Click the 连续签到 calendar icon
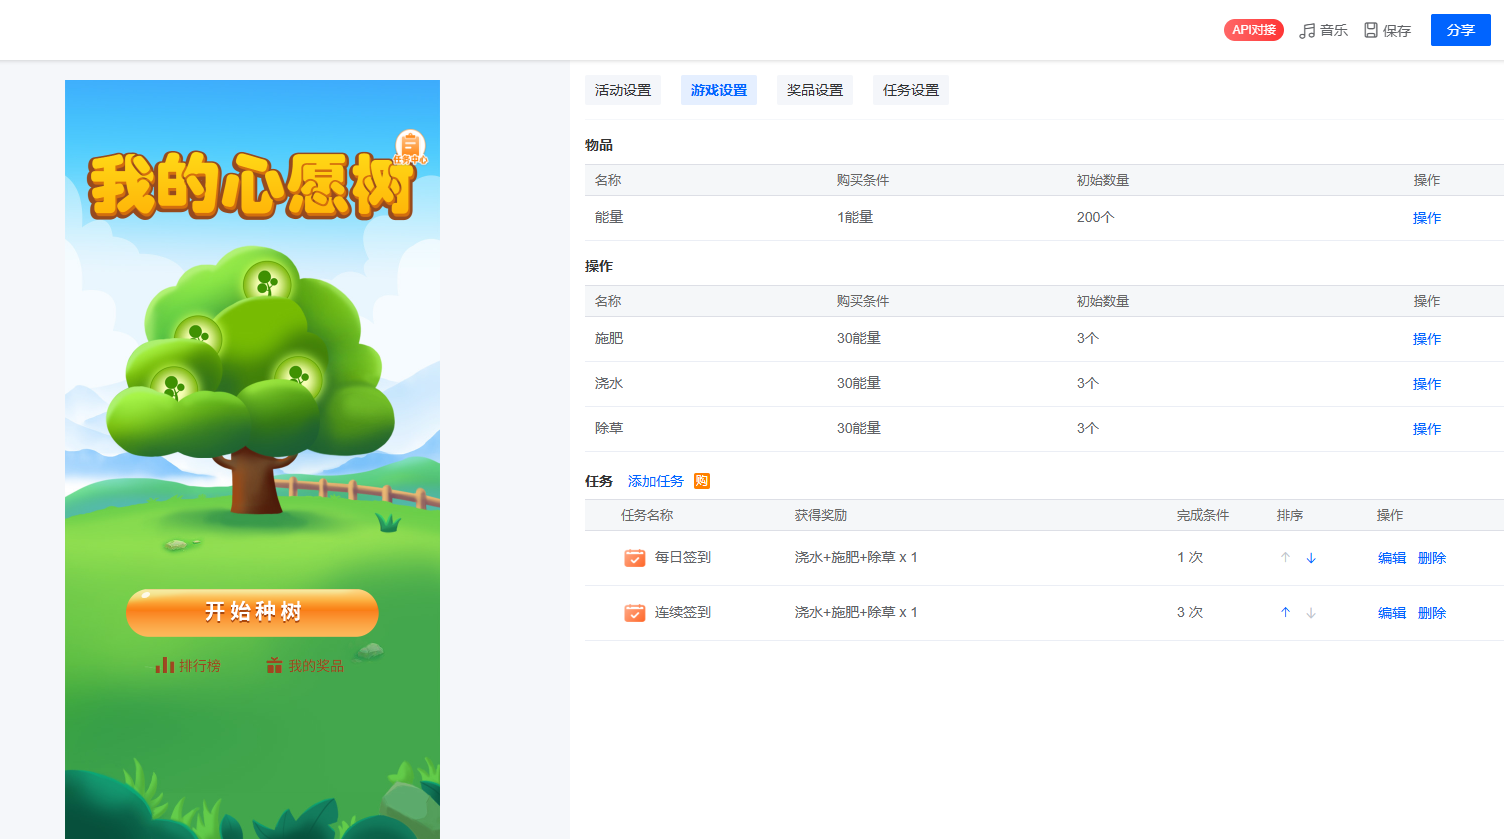 point(635,613)
